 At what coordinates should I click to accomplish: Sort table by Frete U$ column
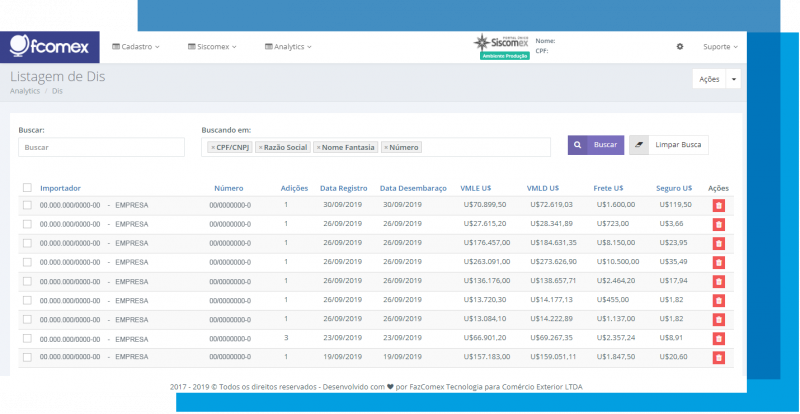[608, 188]
